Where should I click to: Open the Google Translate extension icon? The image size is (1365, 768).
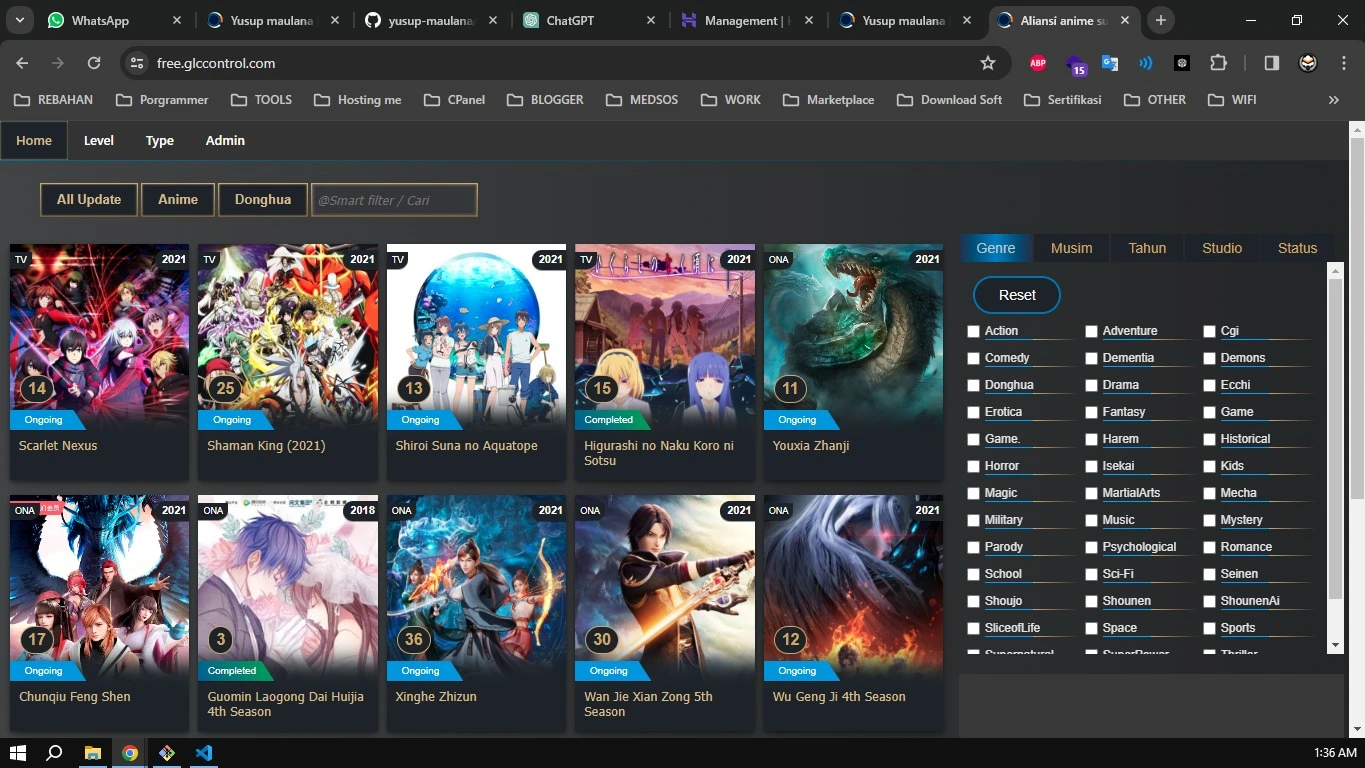(x=1109, y=62)
